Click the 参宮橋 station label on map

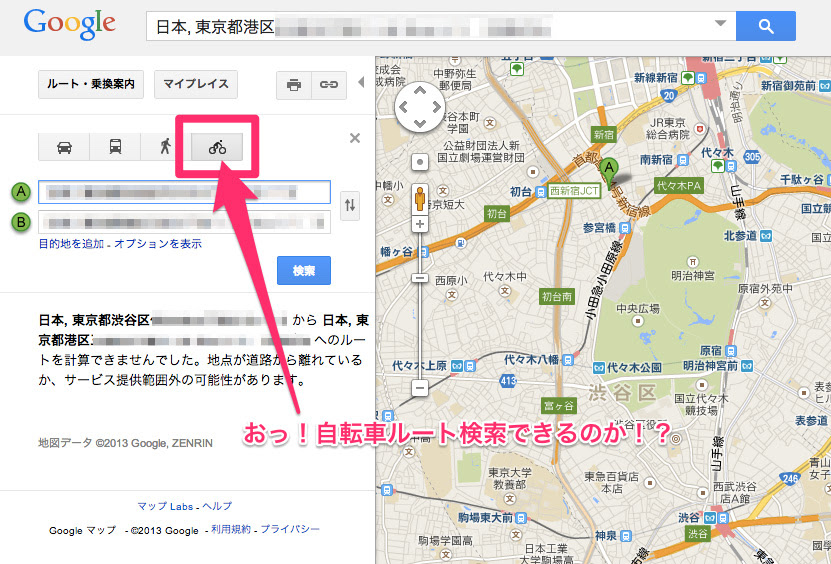point(599,228)
